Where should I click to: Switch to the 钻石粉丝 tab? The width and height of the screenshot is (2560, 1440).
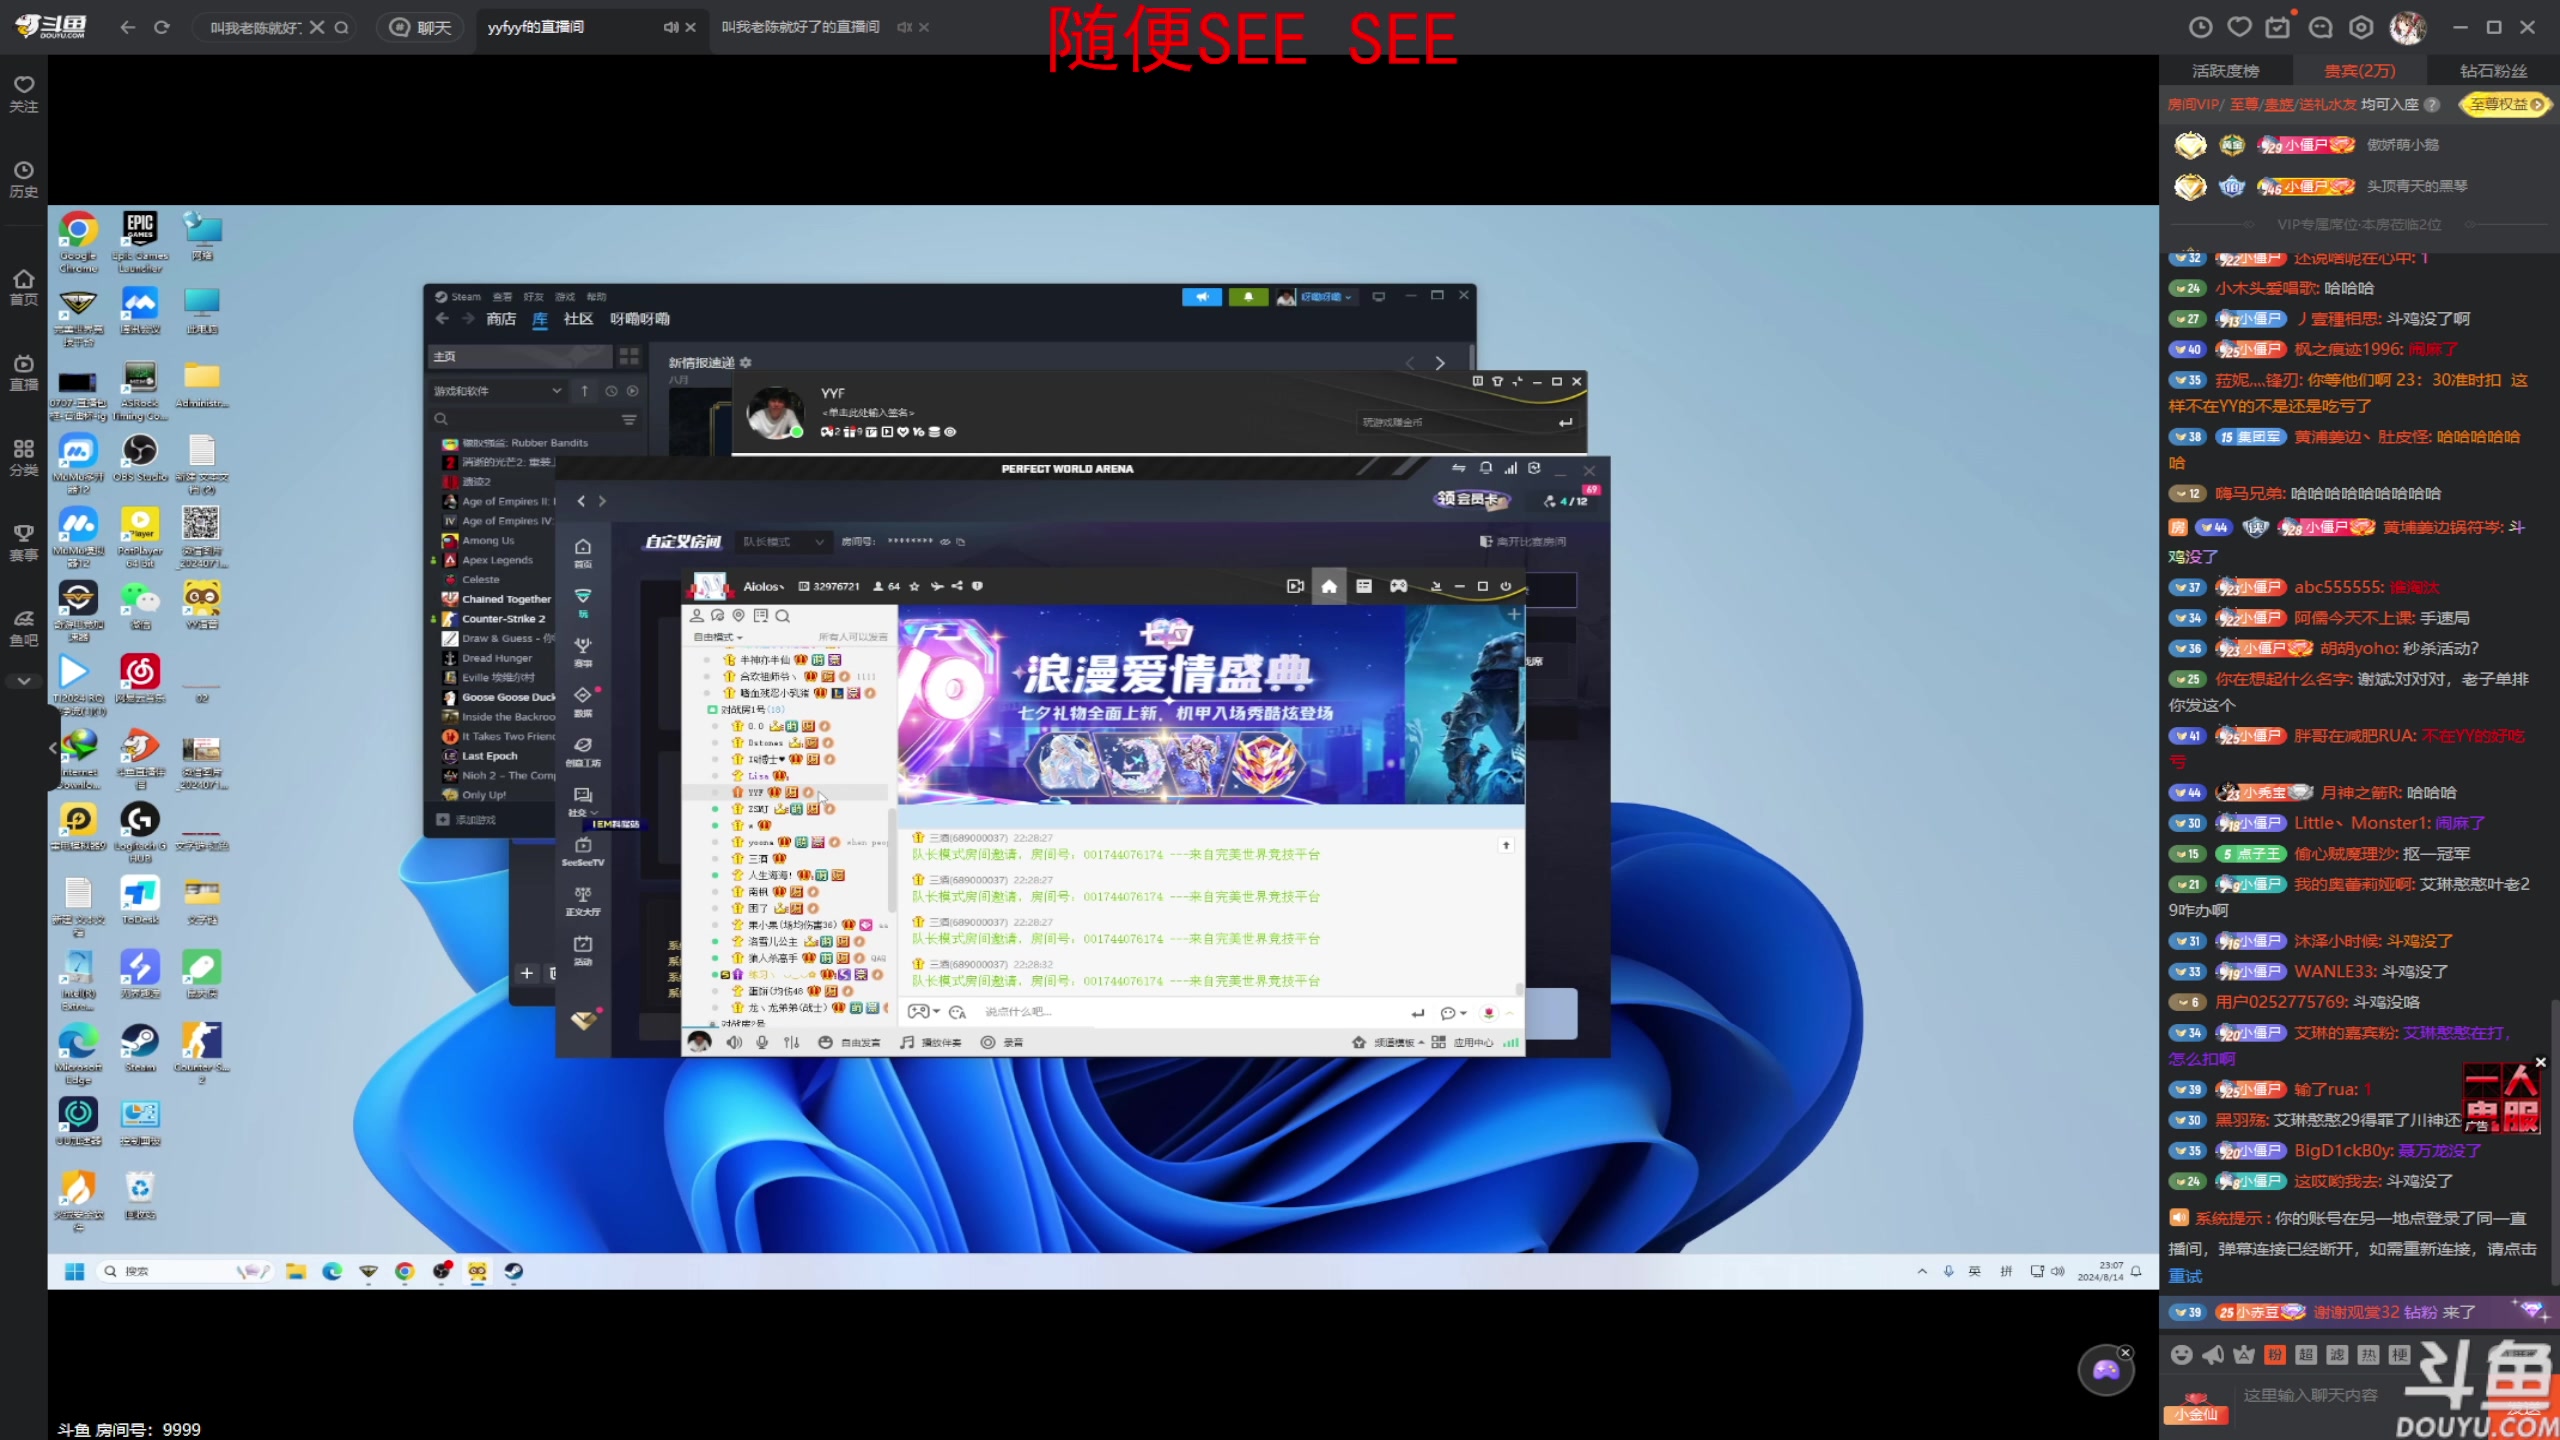pos(2493,71)
